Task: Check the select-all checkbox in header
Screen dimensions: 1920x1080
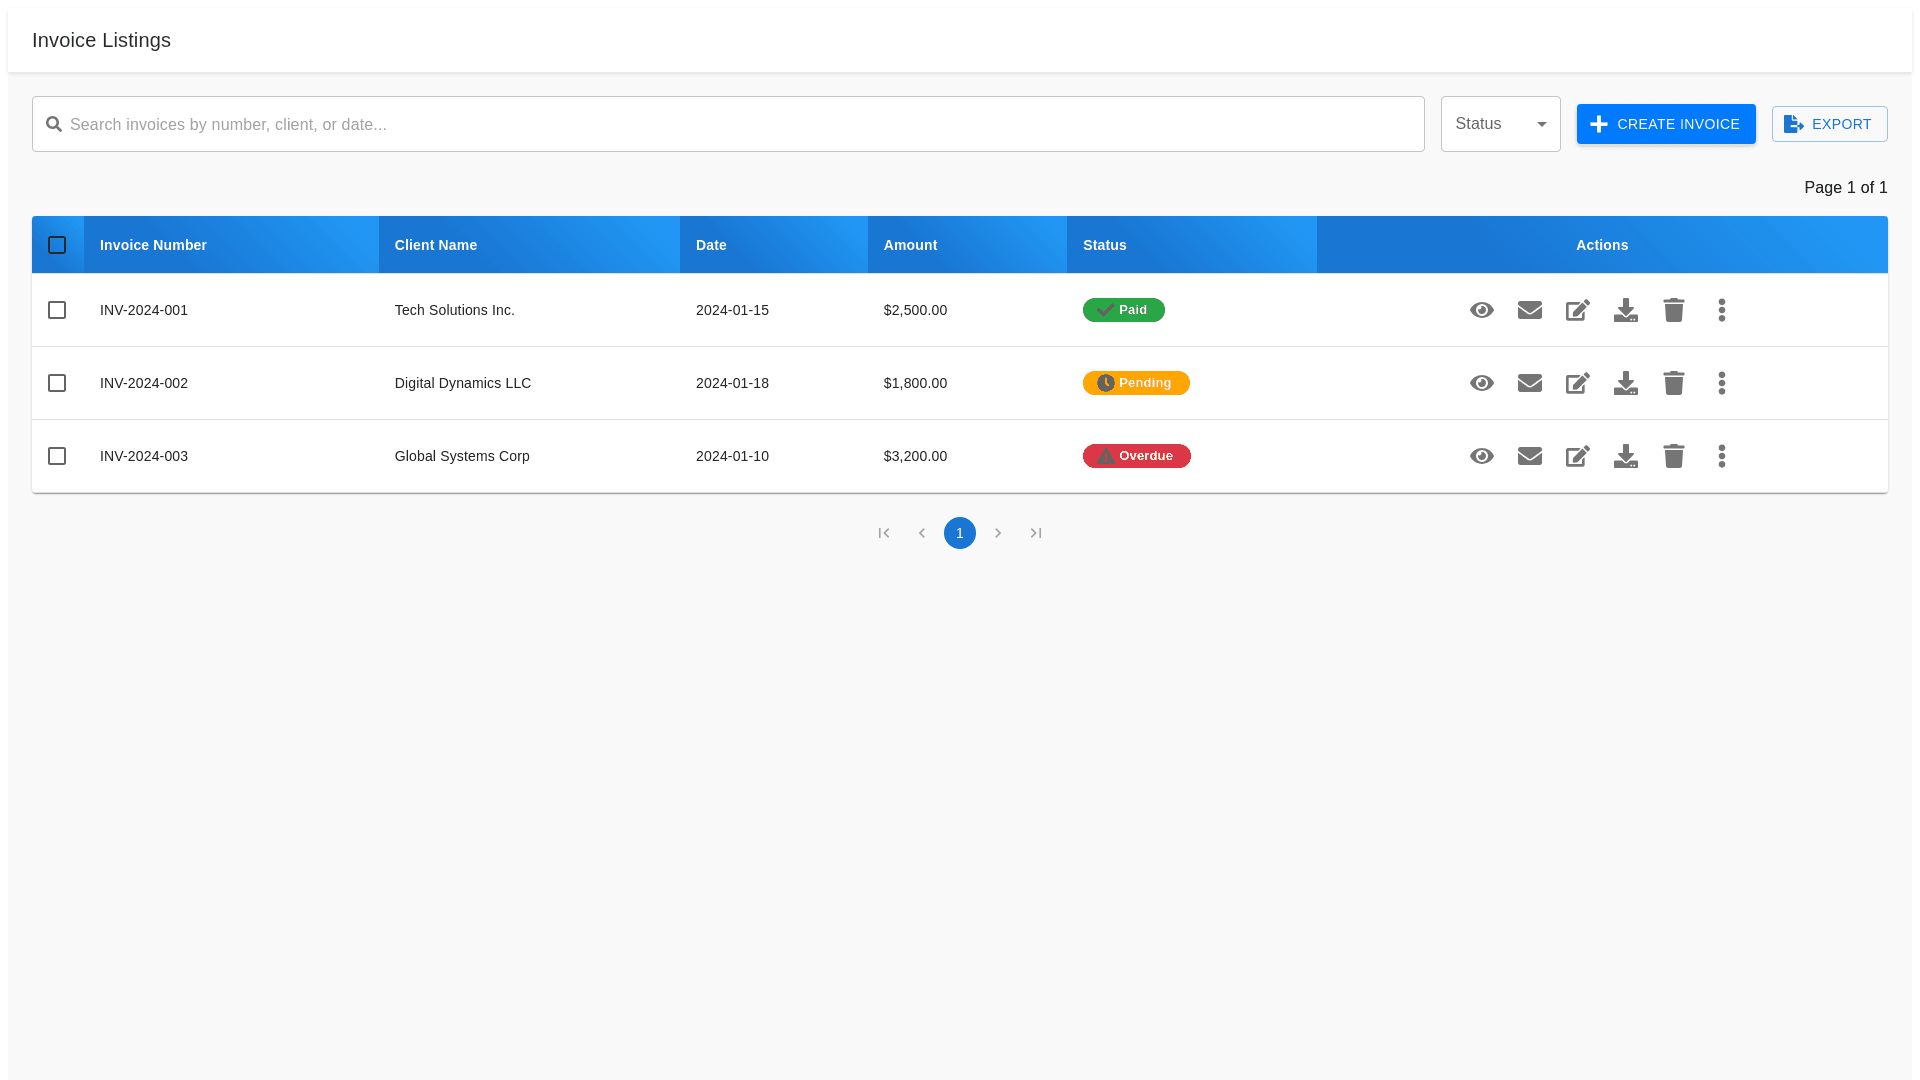Action: click(57, 245)
